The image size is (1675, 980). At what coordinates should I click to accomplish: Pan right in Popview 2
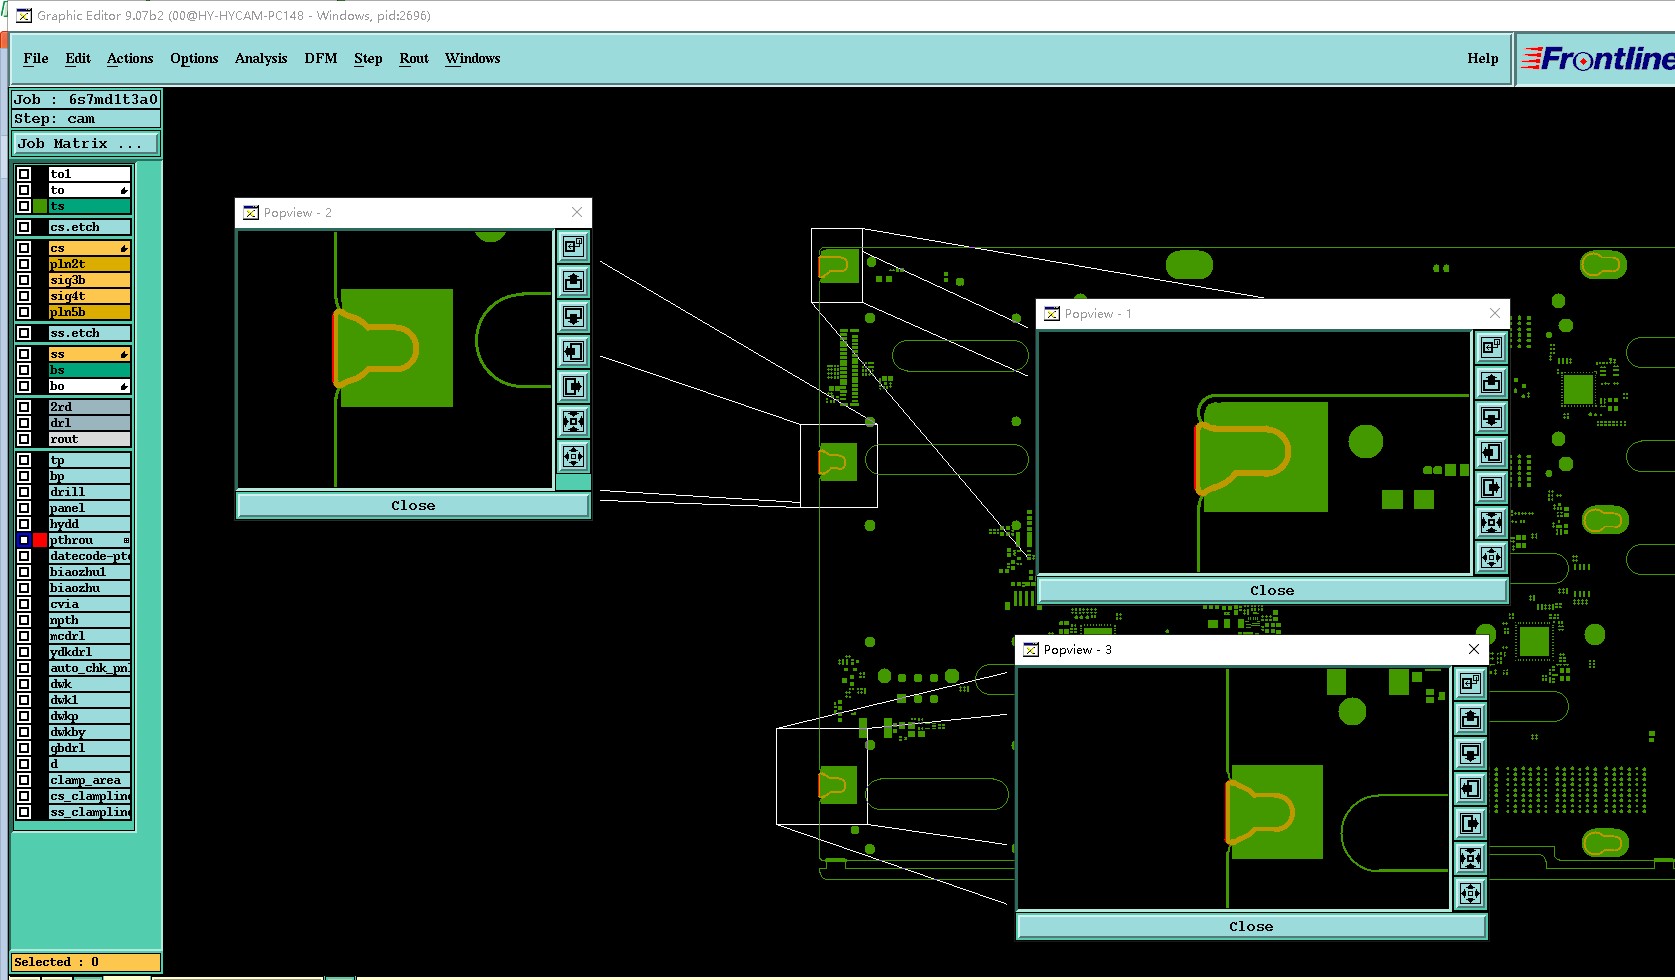pyautogui.click(x=574, y=386)
